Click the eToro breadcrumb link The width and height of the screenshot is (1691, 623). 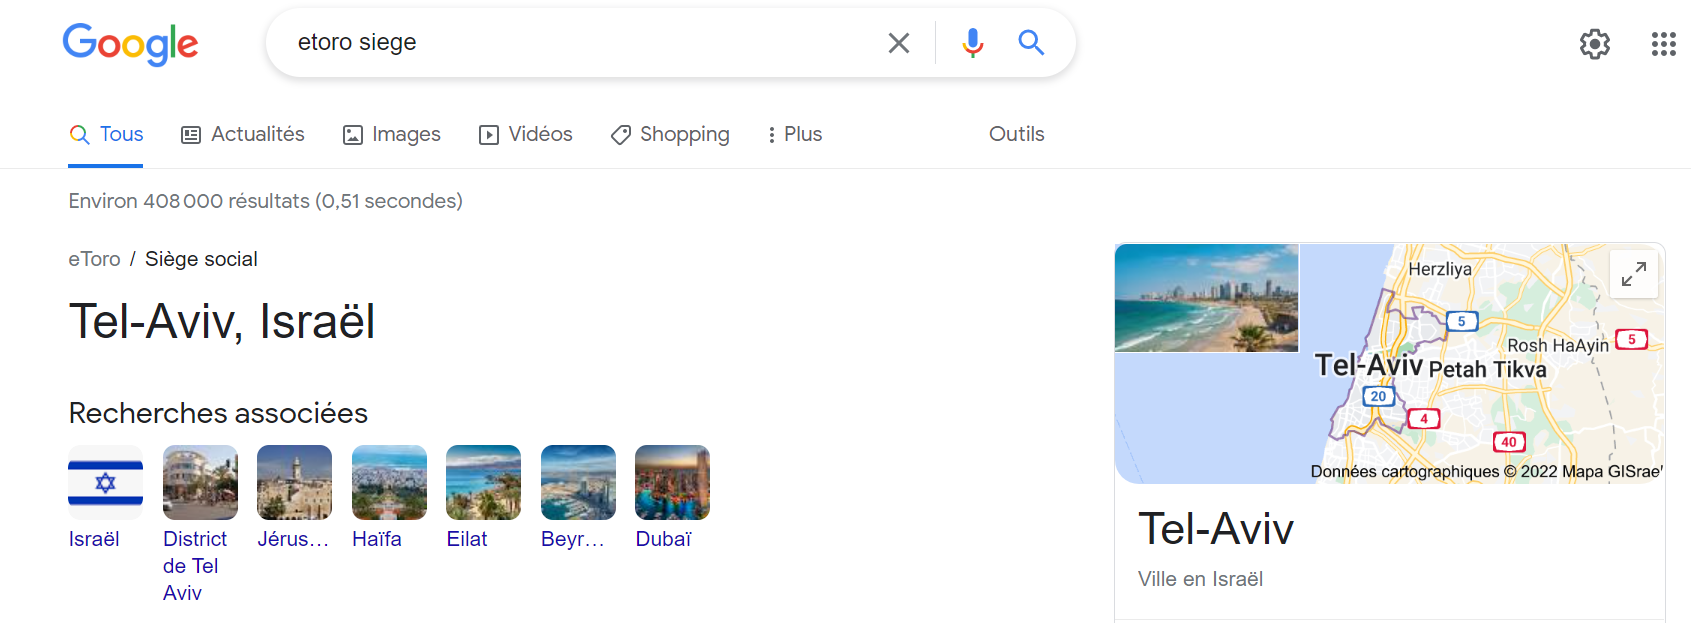point(94,259)
